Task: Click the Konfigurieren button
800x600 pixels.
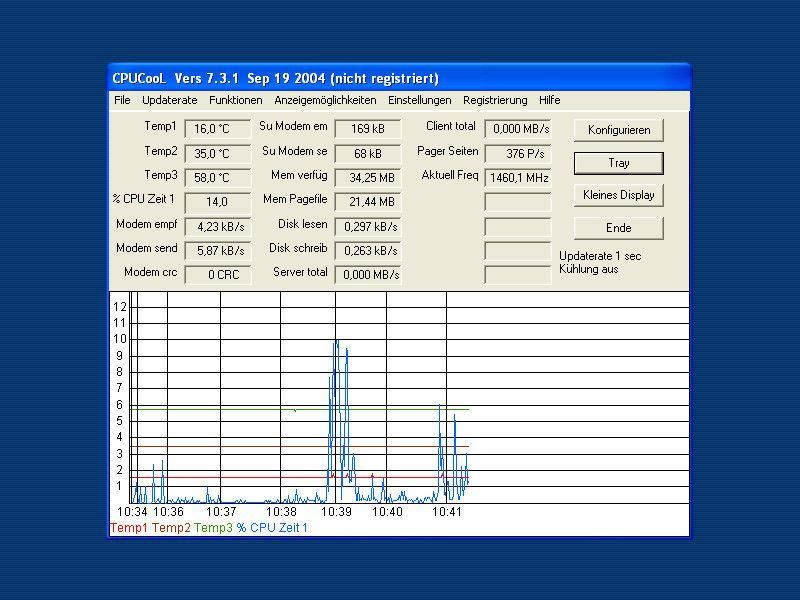Action: [x=618, y=130]
